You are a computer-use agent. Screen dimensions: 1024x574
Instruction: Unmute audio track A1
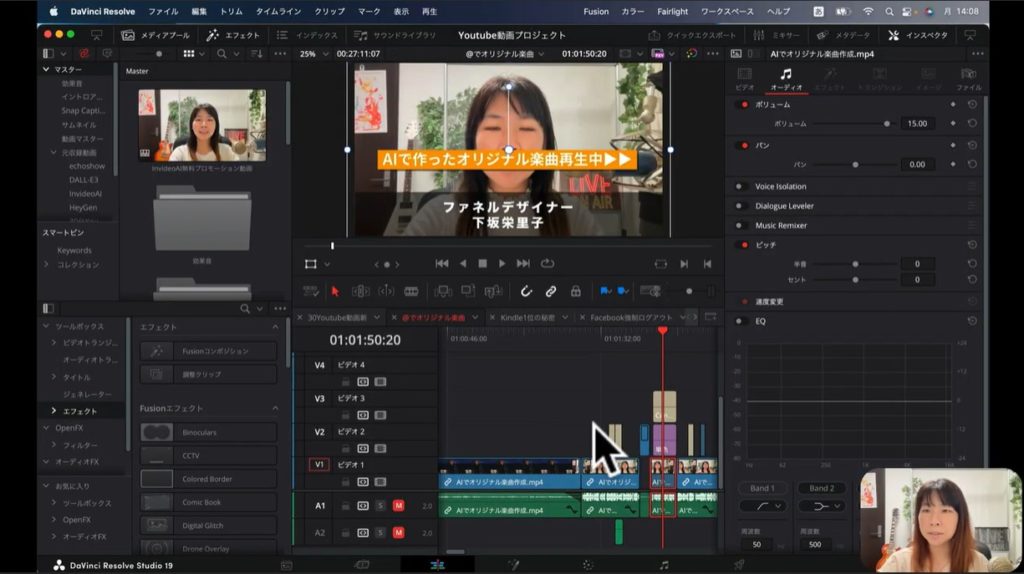click(x=398, y=506)
